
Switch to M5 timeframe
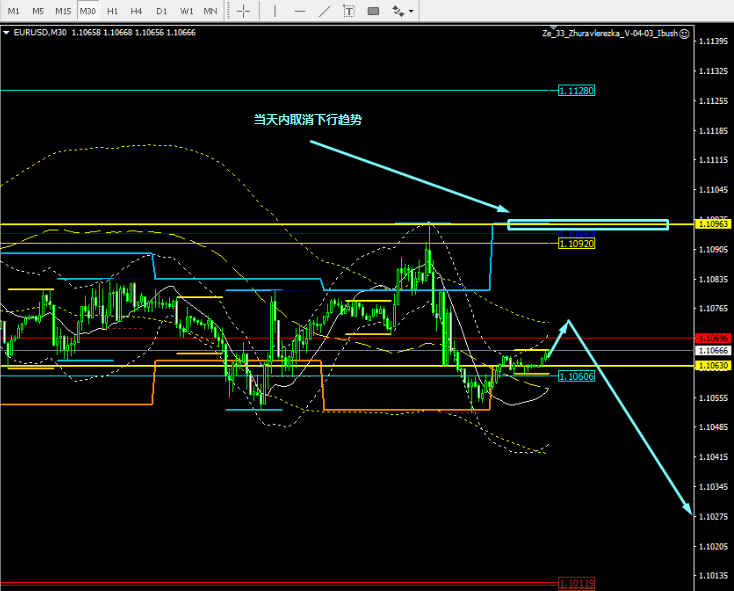[x=38, y=11]
